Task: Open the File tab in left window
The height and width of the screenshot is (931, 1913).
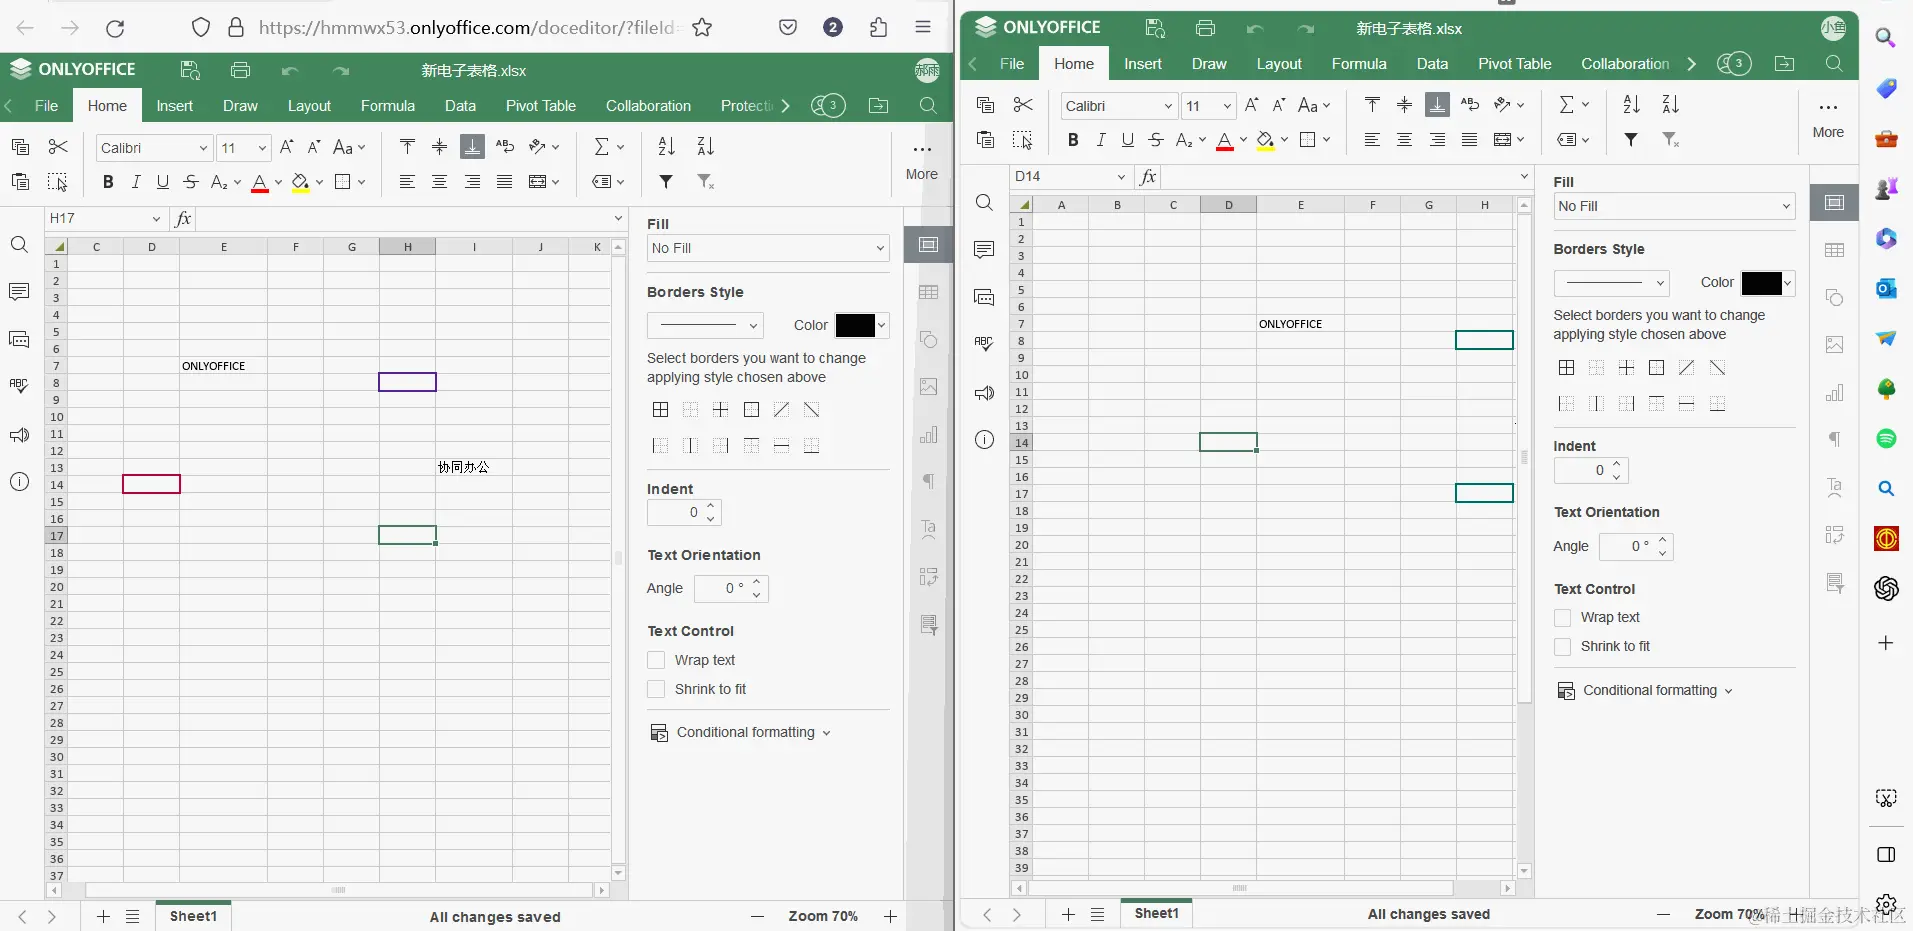Action: [x=46, y=106]
